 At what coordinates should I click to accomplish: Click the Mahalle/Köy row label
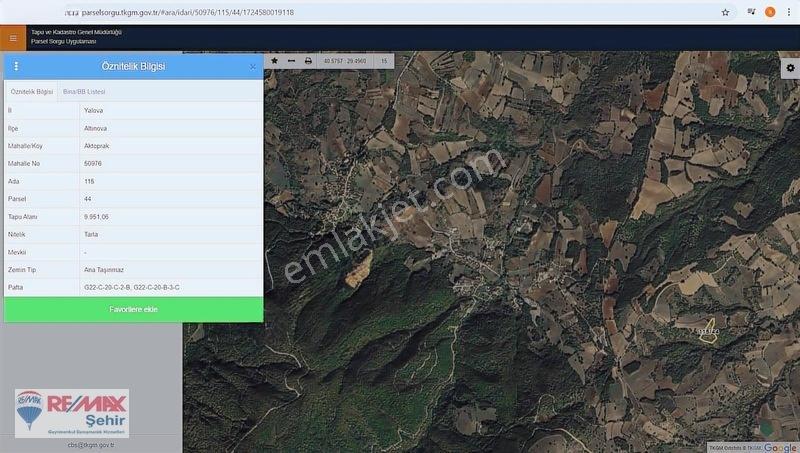pos(25,146)
